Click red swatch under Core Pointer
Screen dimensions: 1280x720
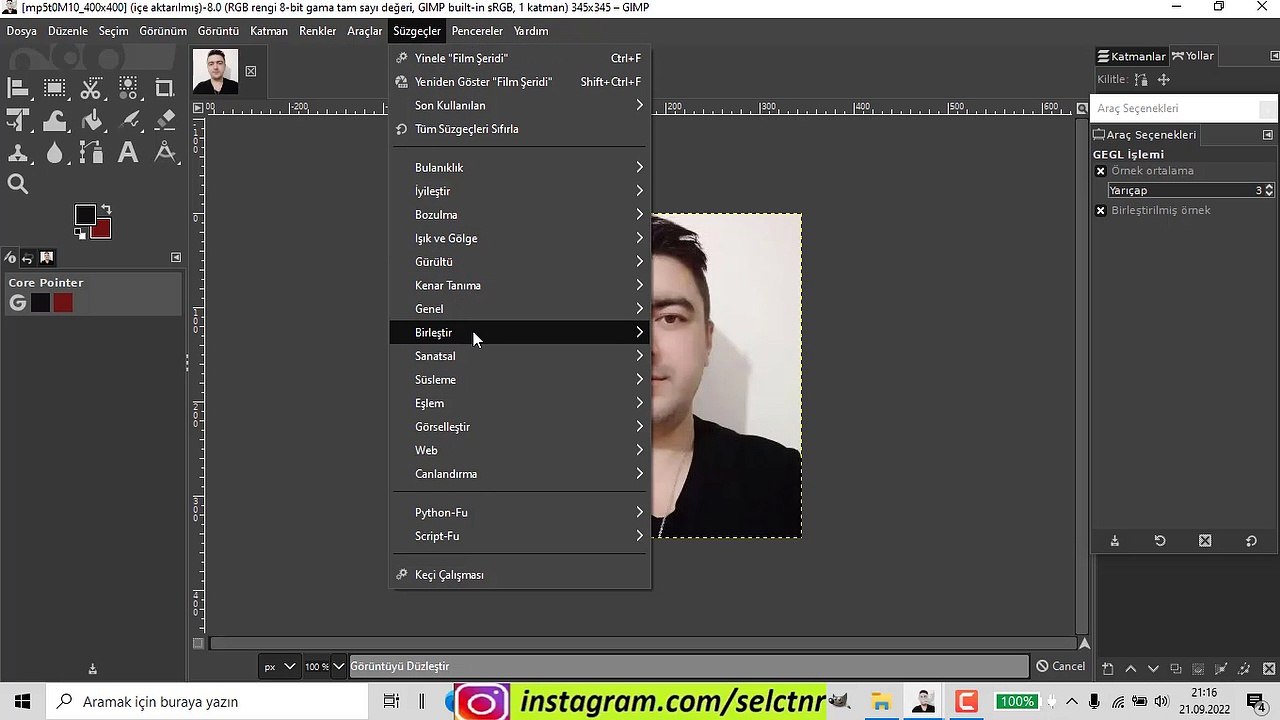pos(63,303)
